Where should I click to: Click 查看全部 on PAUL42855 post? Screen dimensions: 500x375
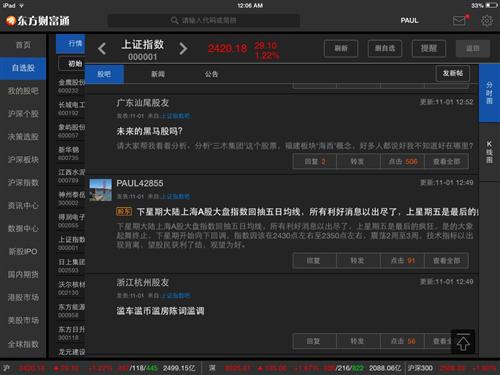(x=447, y=261)
